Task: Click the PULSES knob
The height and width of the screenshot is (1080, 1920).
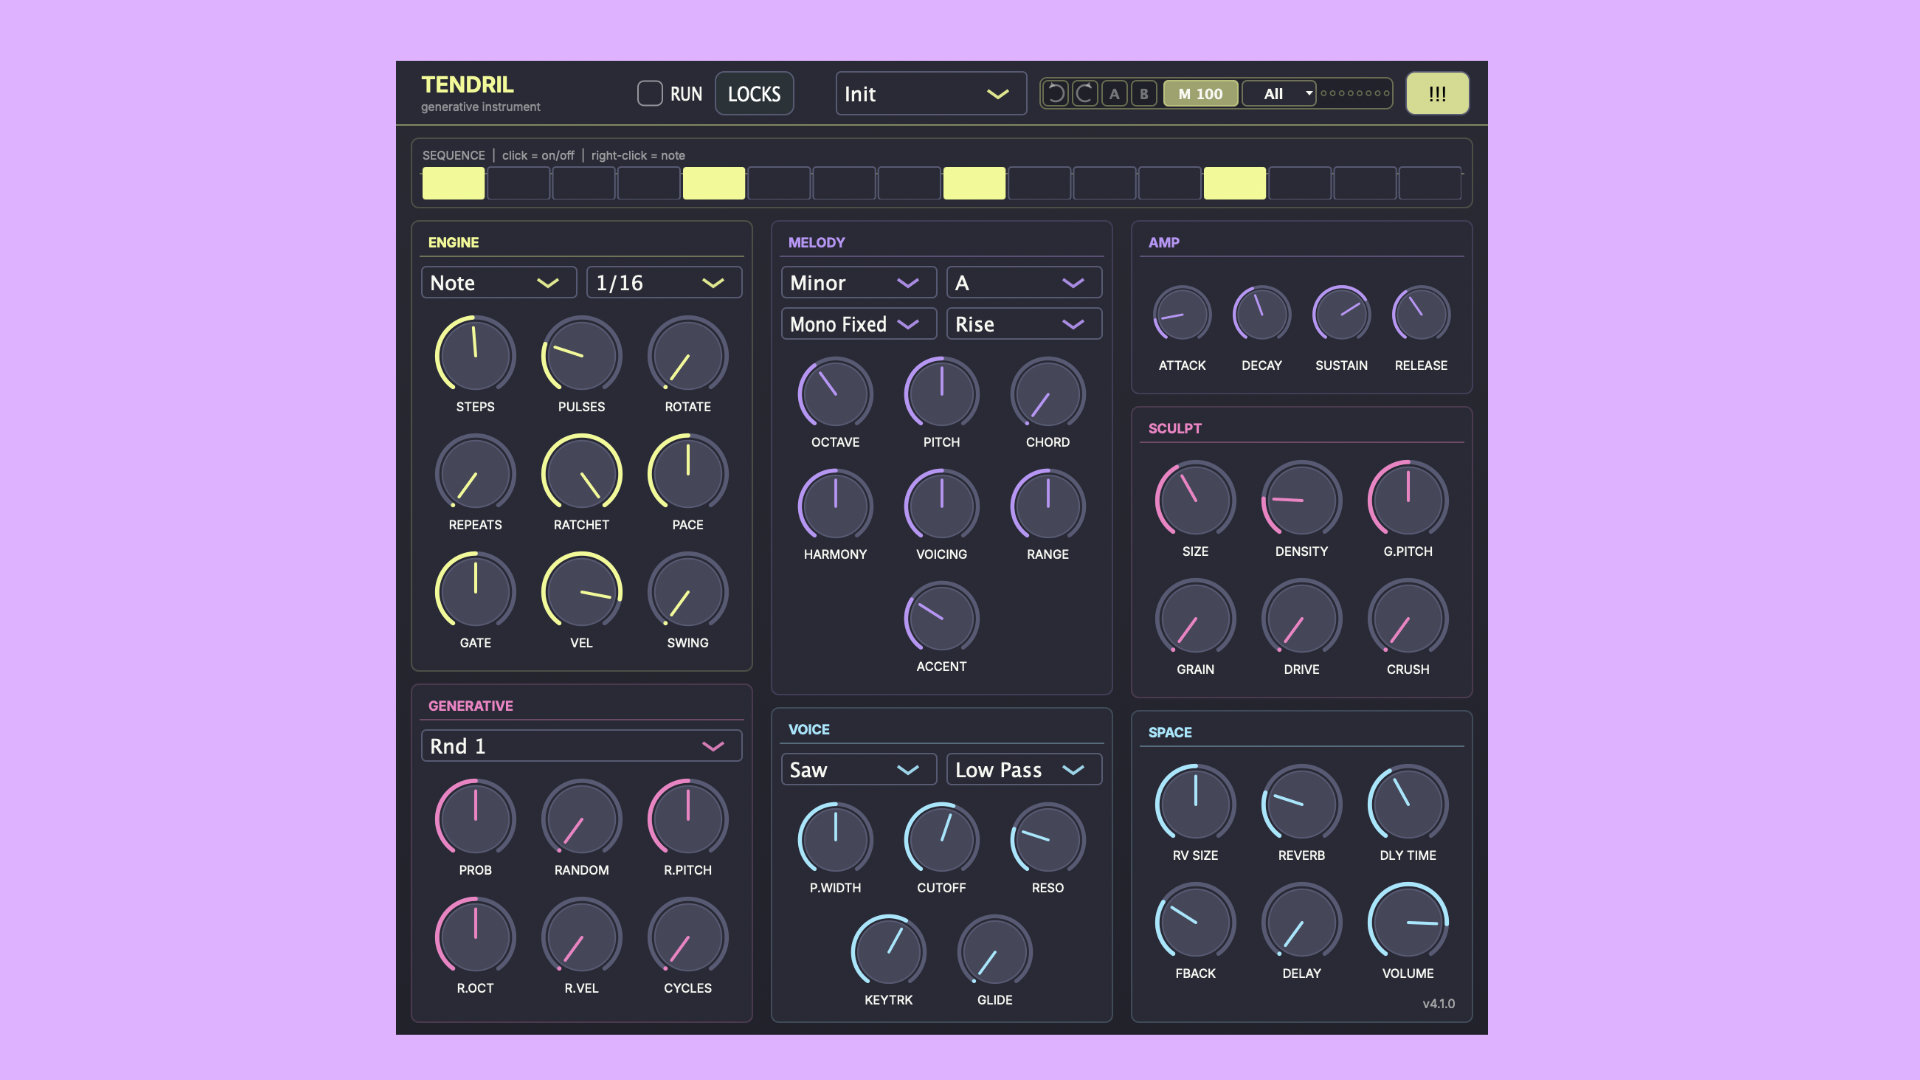Action: coord(581,355)
